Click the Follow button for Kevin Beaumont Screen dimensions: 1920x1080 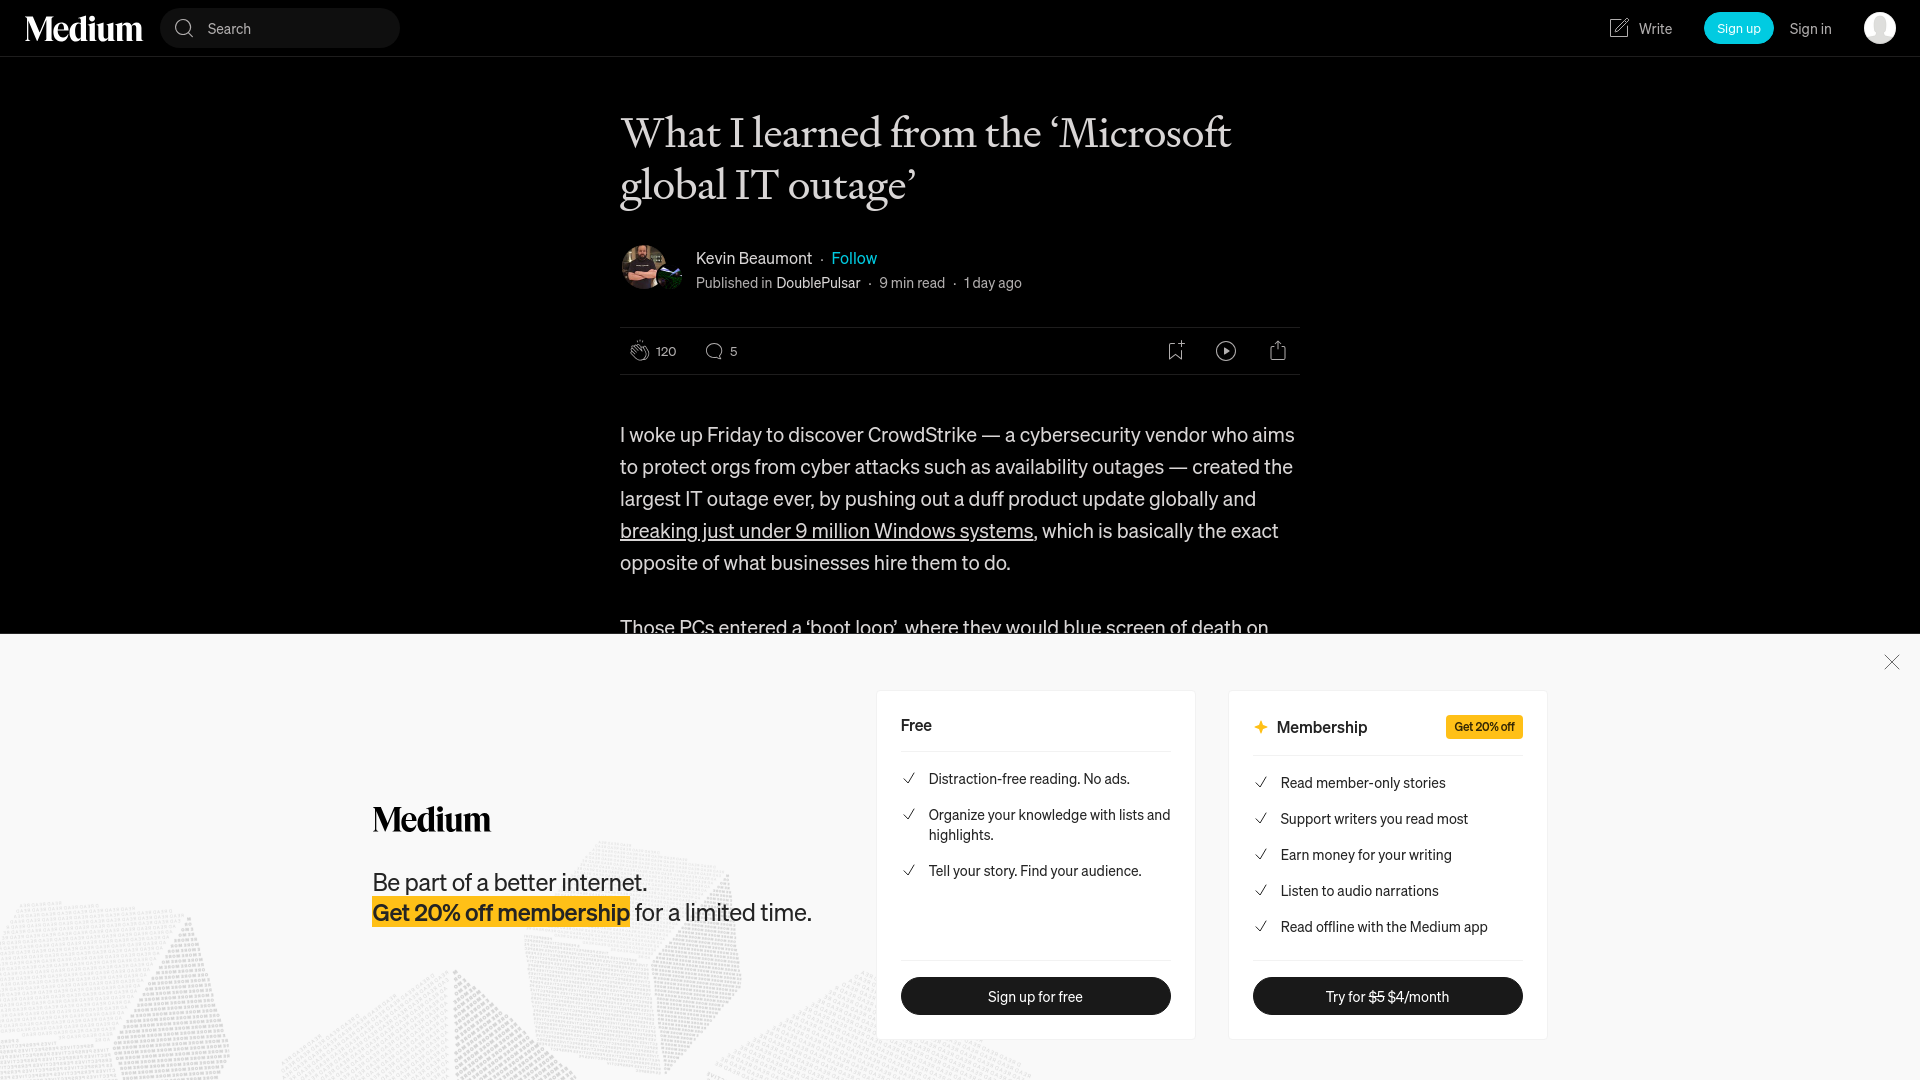pyautogui.click(x=853, y=257)
